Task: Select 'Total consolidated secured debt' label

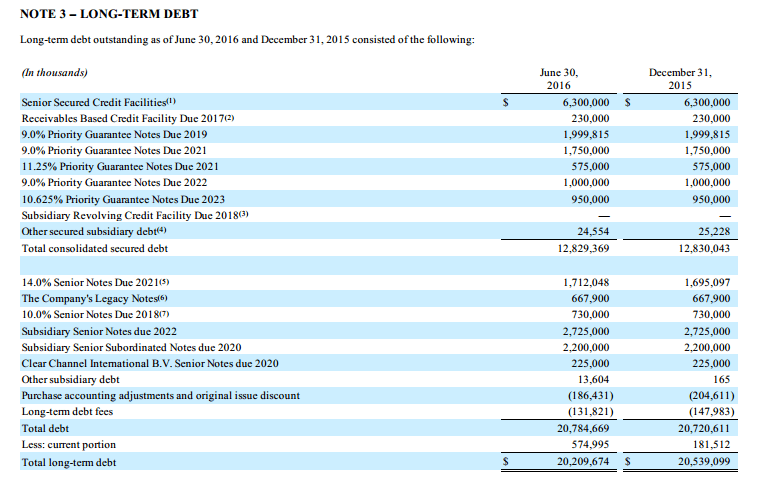Action: pyautogui.click(x=94, y=249)
